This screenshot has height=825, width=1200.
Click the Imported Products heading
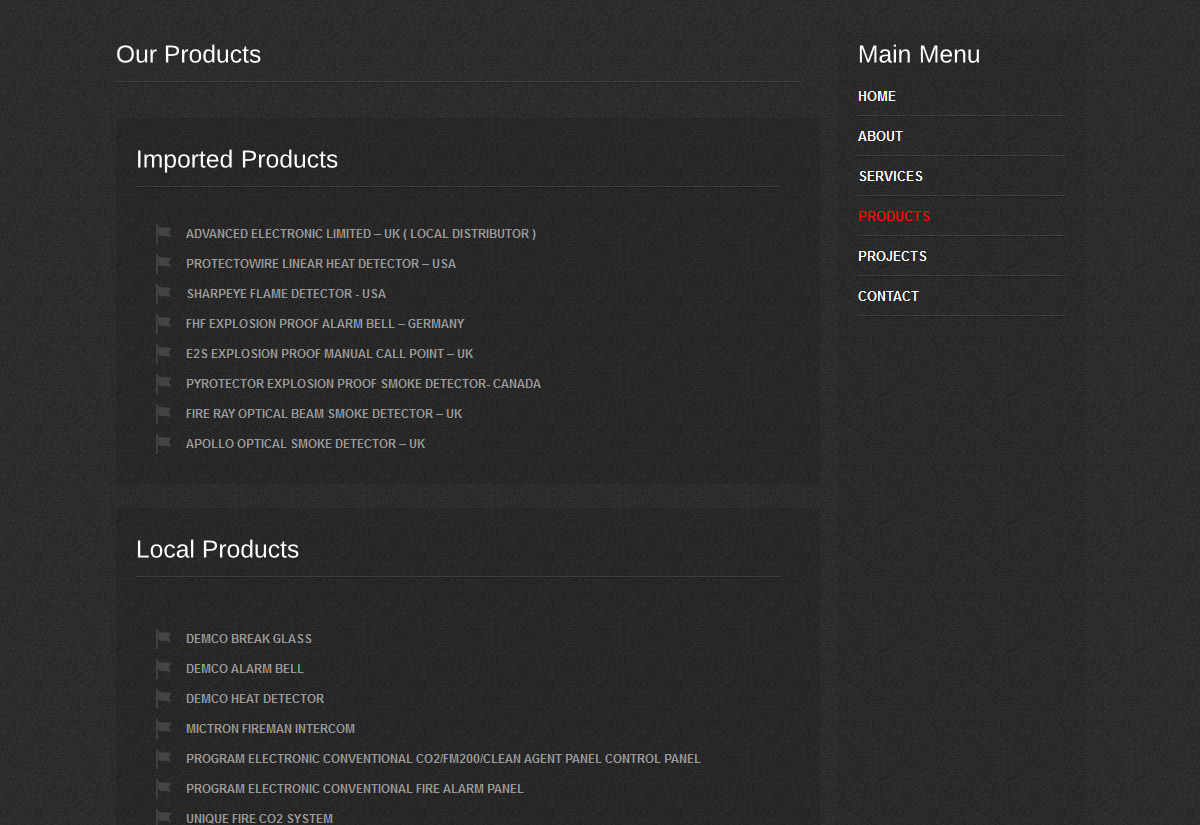click(237, 160)
